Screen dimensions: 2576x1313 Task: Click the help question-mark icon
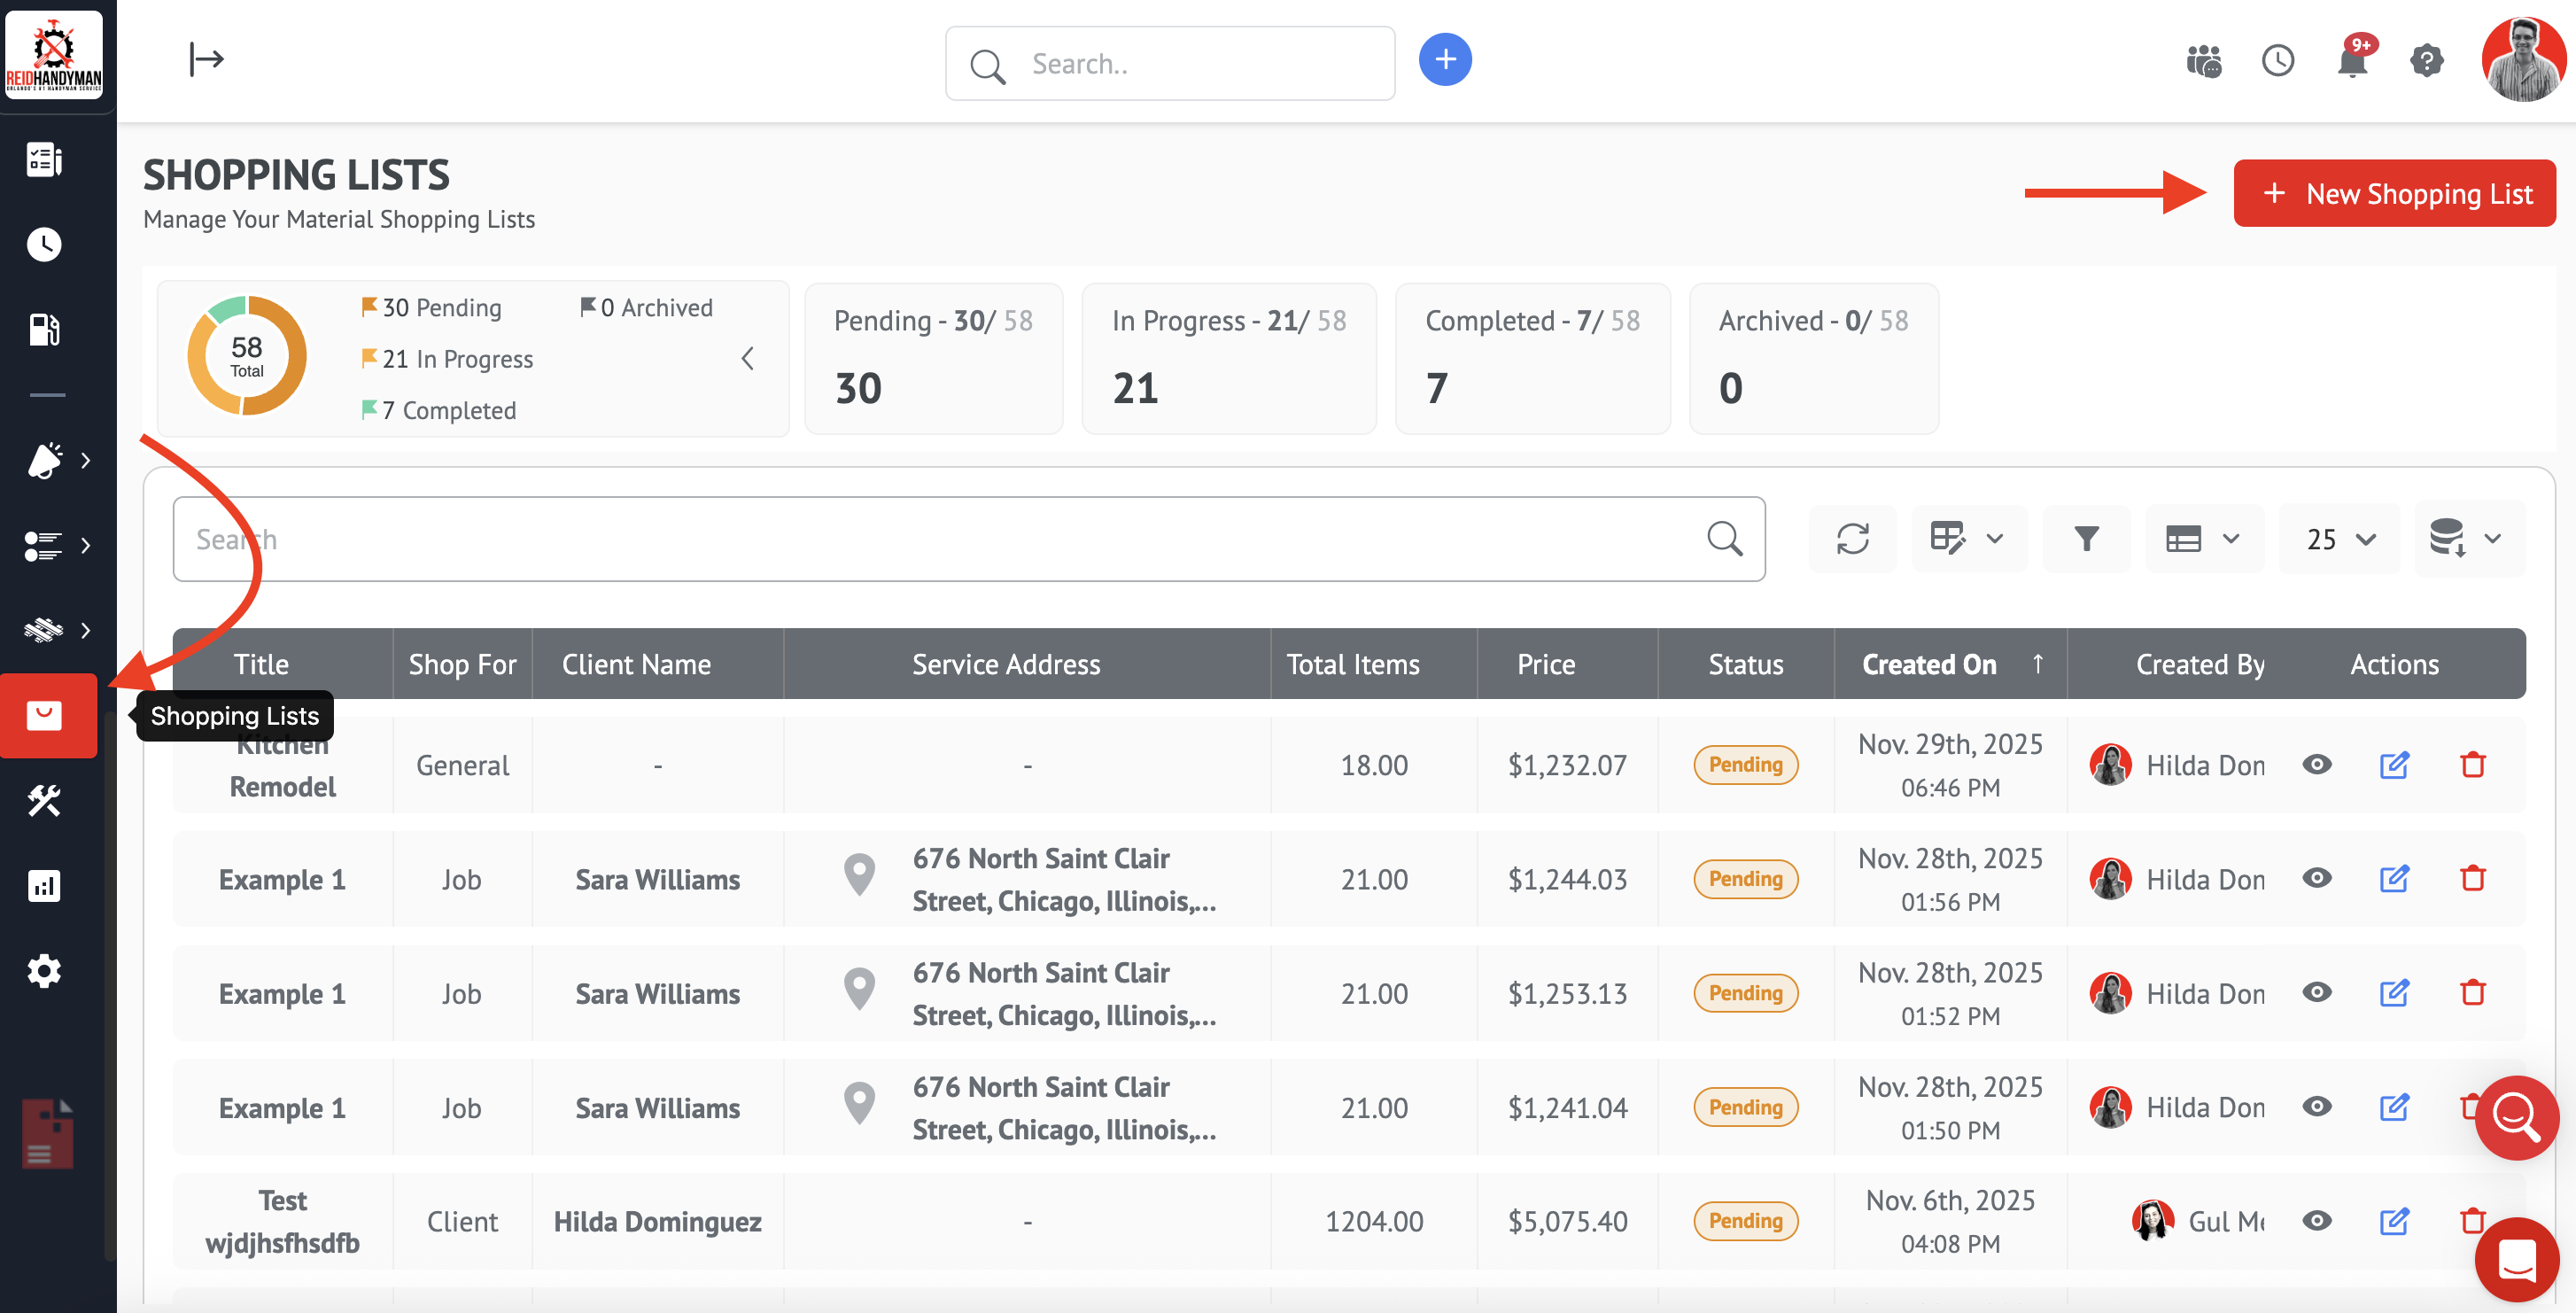click(2426, 61)
